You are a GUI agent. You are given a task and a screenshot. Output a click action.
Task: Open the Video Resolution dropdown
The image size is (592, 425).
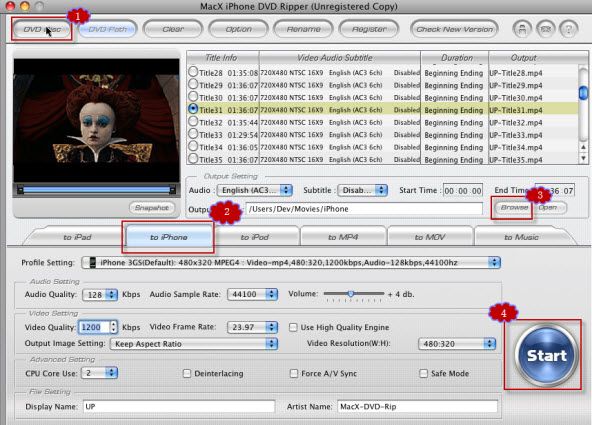click(x=457, y=344)
